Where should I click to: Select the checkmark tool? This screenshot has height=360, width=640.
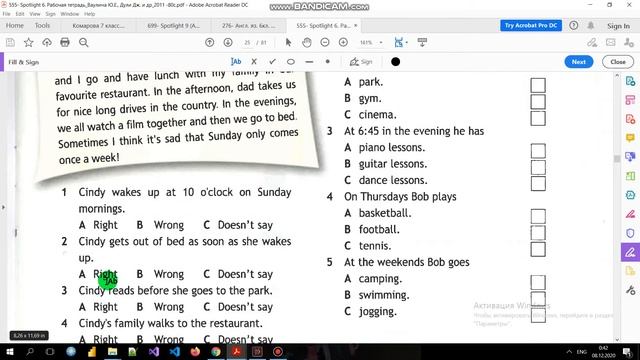pyautogui.click(x=272, y=62)
